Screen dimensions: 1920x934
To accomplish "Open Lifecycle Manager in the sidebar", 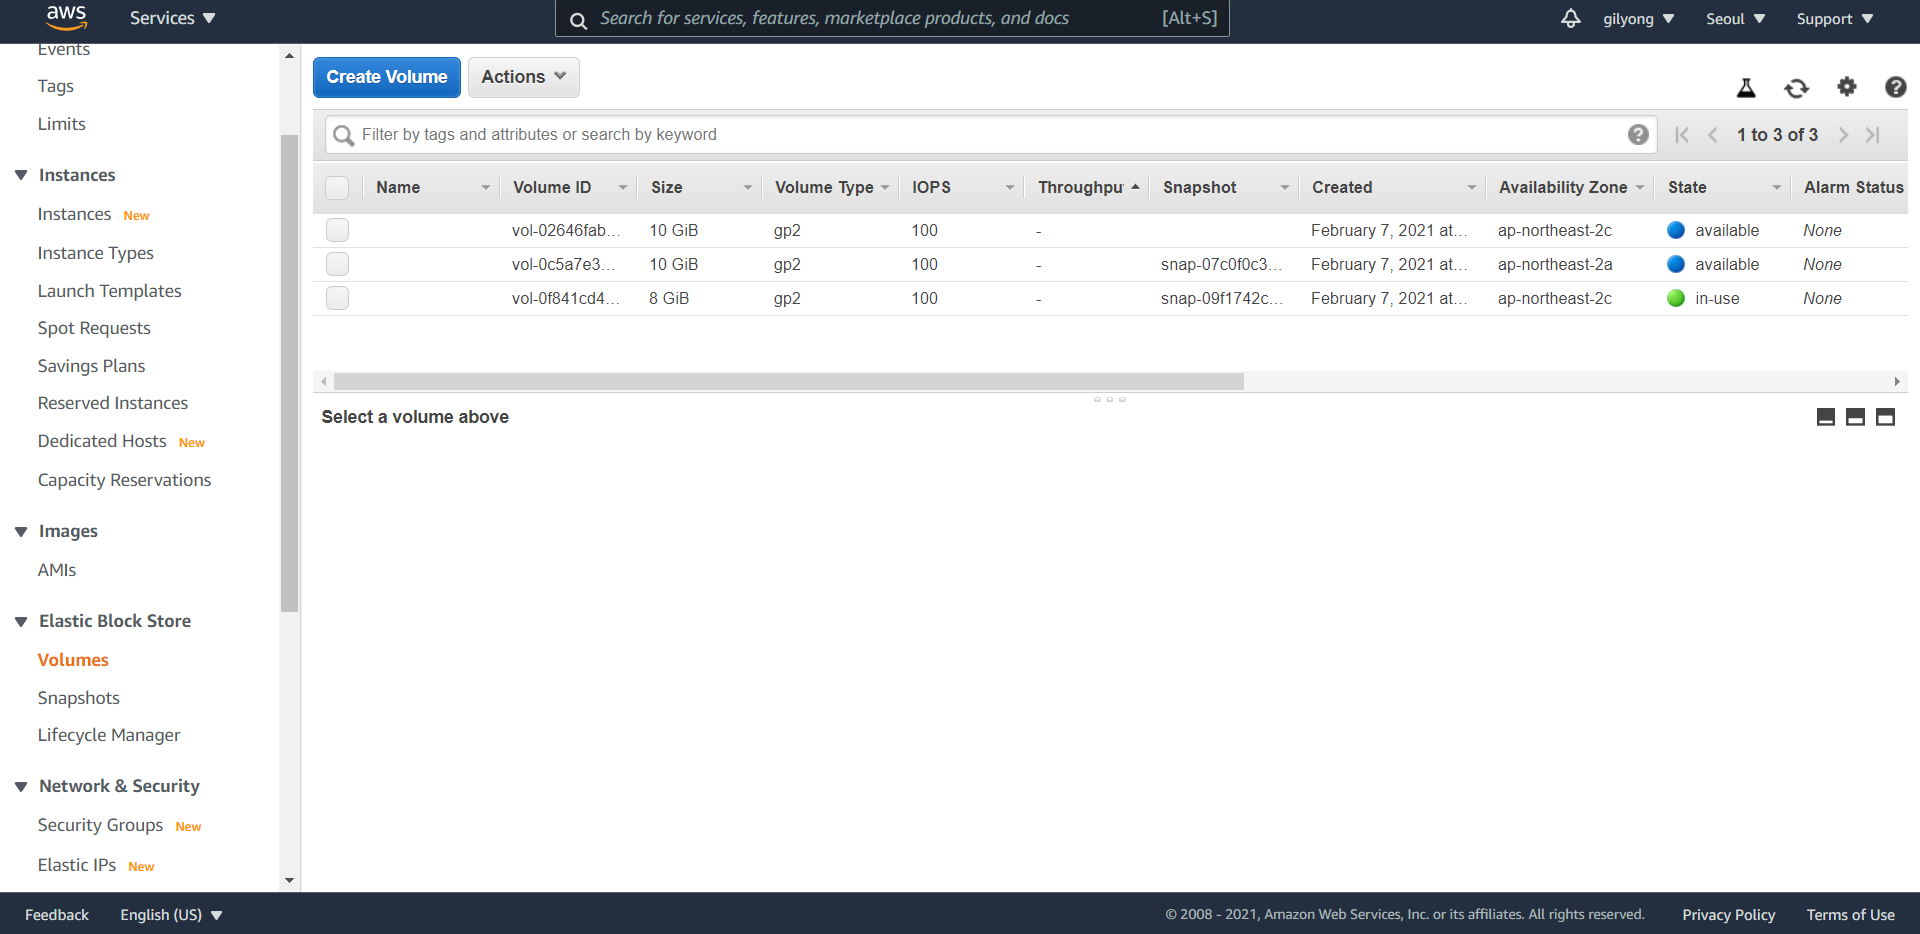I will (109, 735).
